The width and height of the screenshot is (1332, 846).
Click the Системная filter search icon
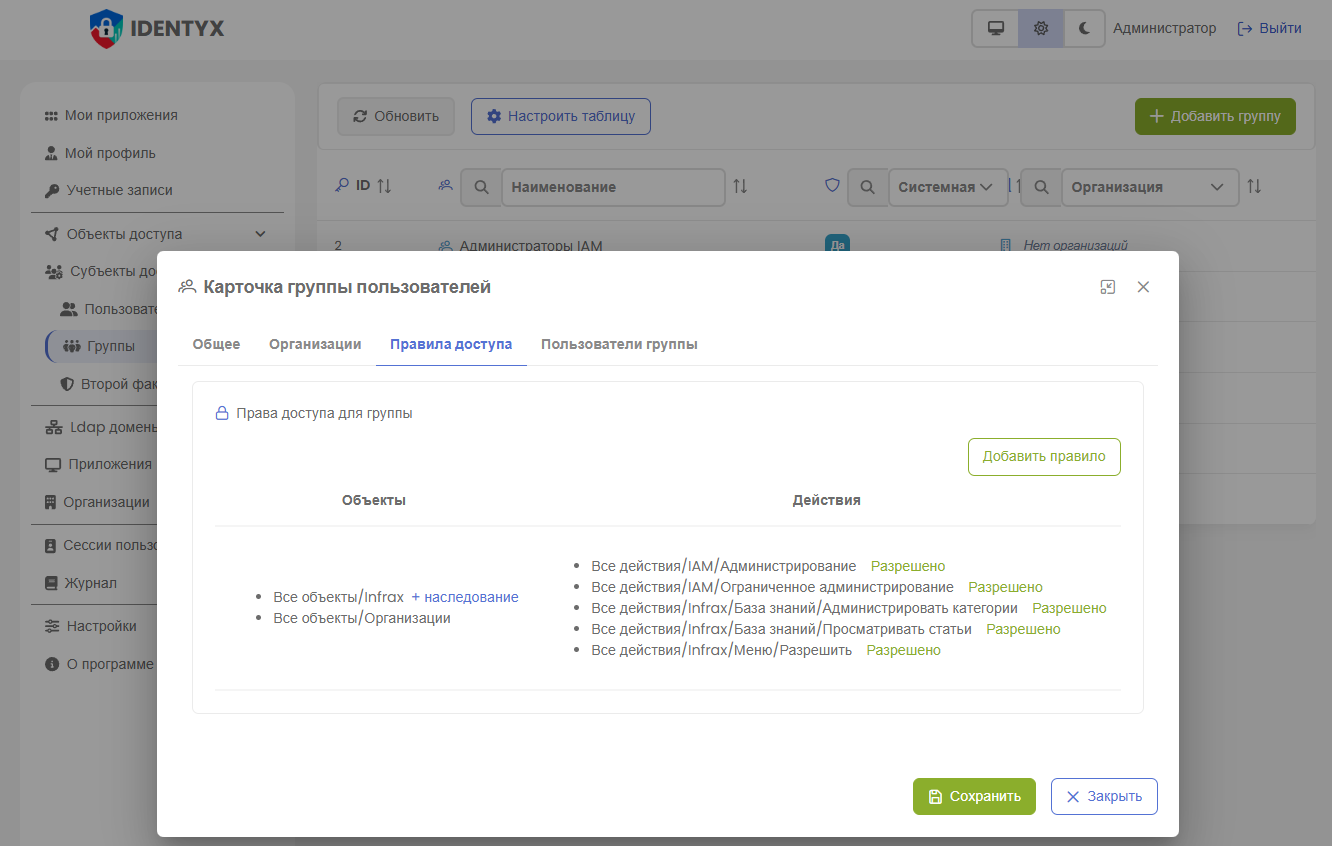pyautogui.click(x=867, y=187)
